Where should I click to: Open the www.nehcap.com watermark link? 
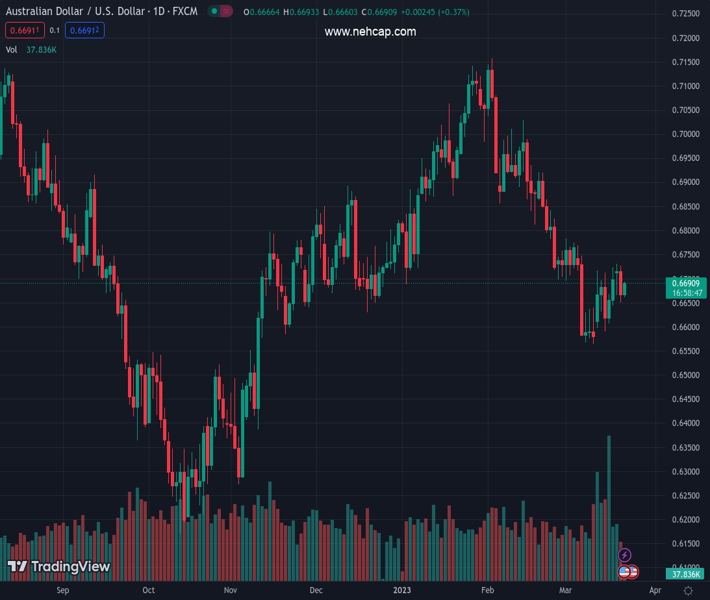point(370,32)
